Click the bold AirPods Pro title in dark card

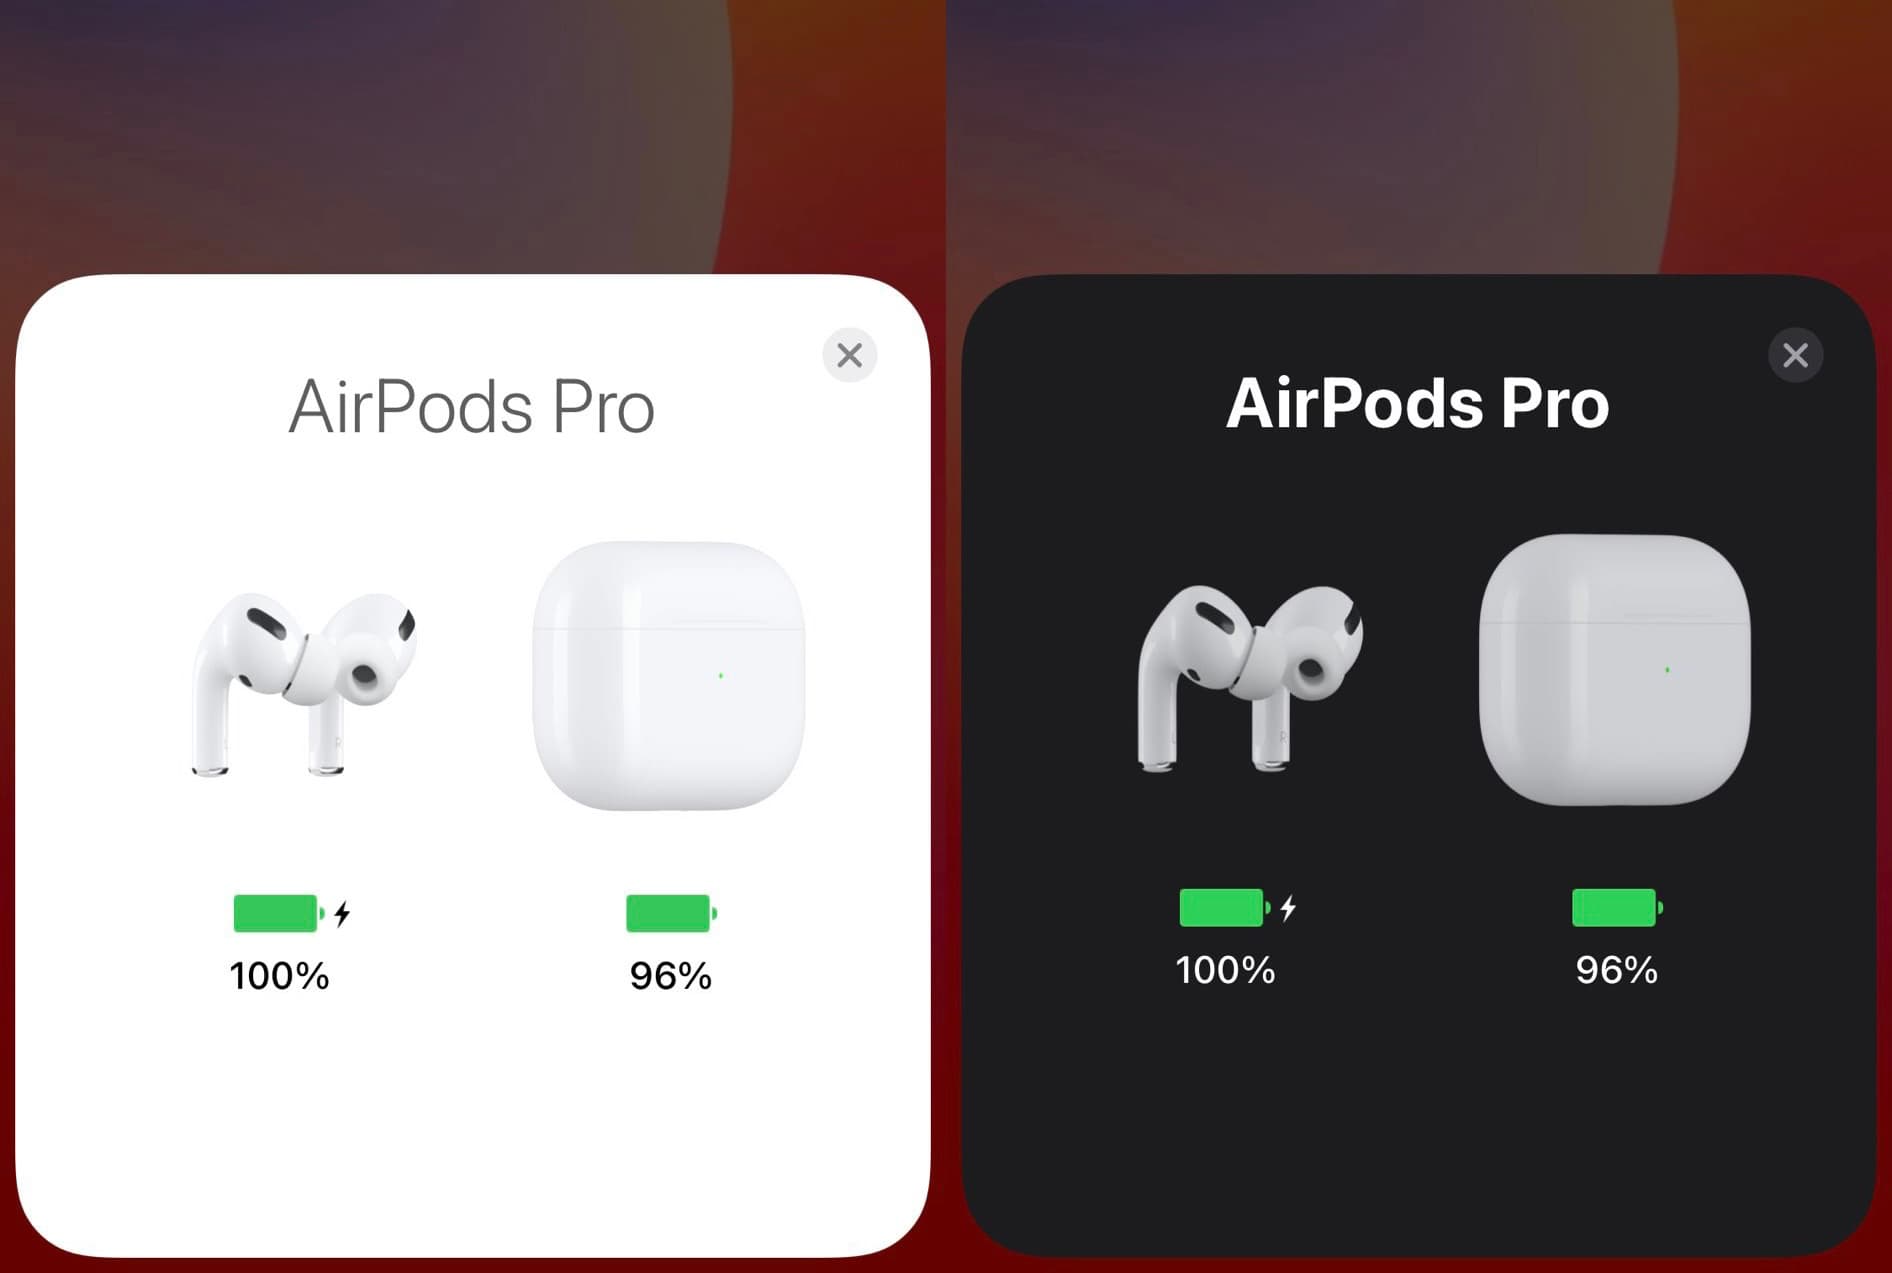(x=1418, y=403)
